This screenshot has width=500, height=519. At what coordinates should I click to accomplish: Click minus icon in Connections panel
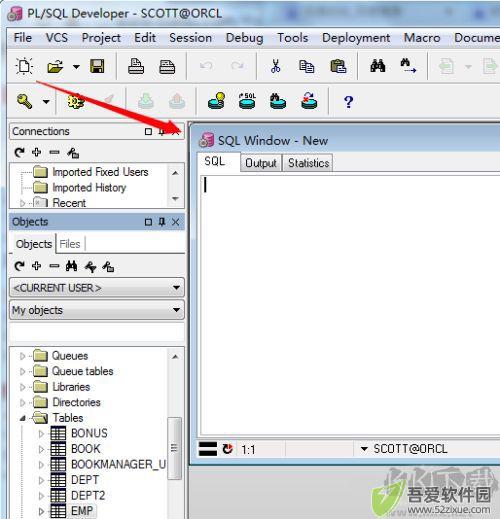click(54, 153)
